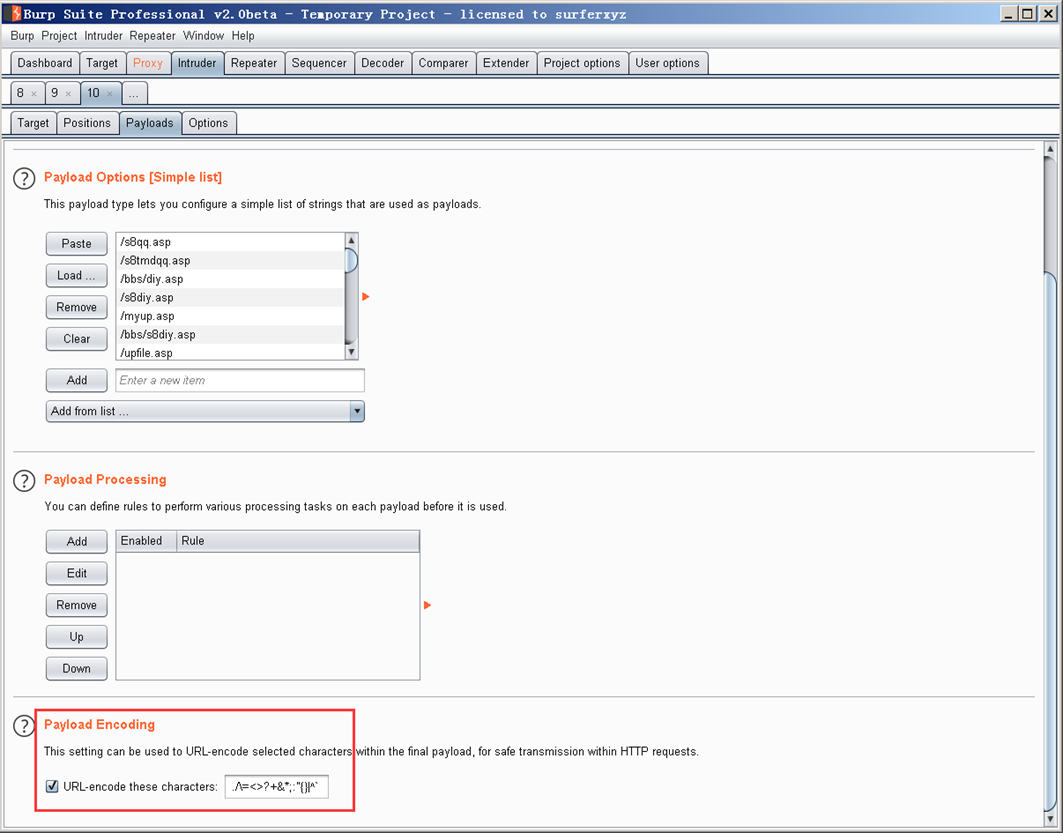1063x833 pixels.
Task: Switch to Decoder tab
Action: point(382,63)
